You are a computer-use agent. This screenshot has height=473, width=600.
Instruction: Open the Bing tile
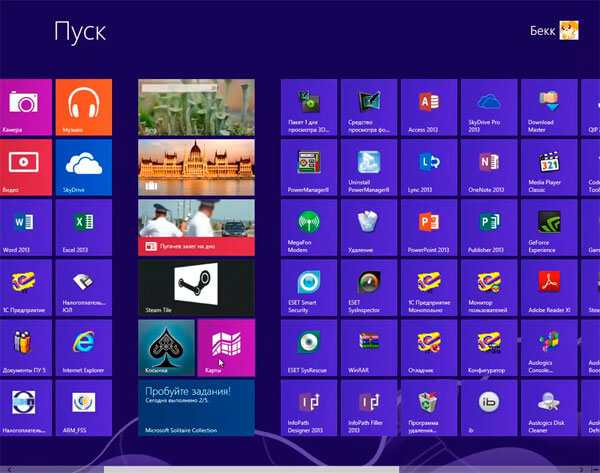pos(196,107)
